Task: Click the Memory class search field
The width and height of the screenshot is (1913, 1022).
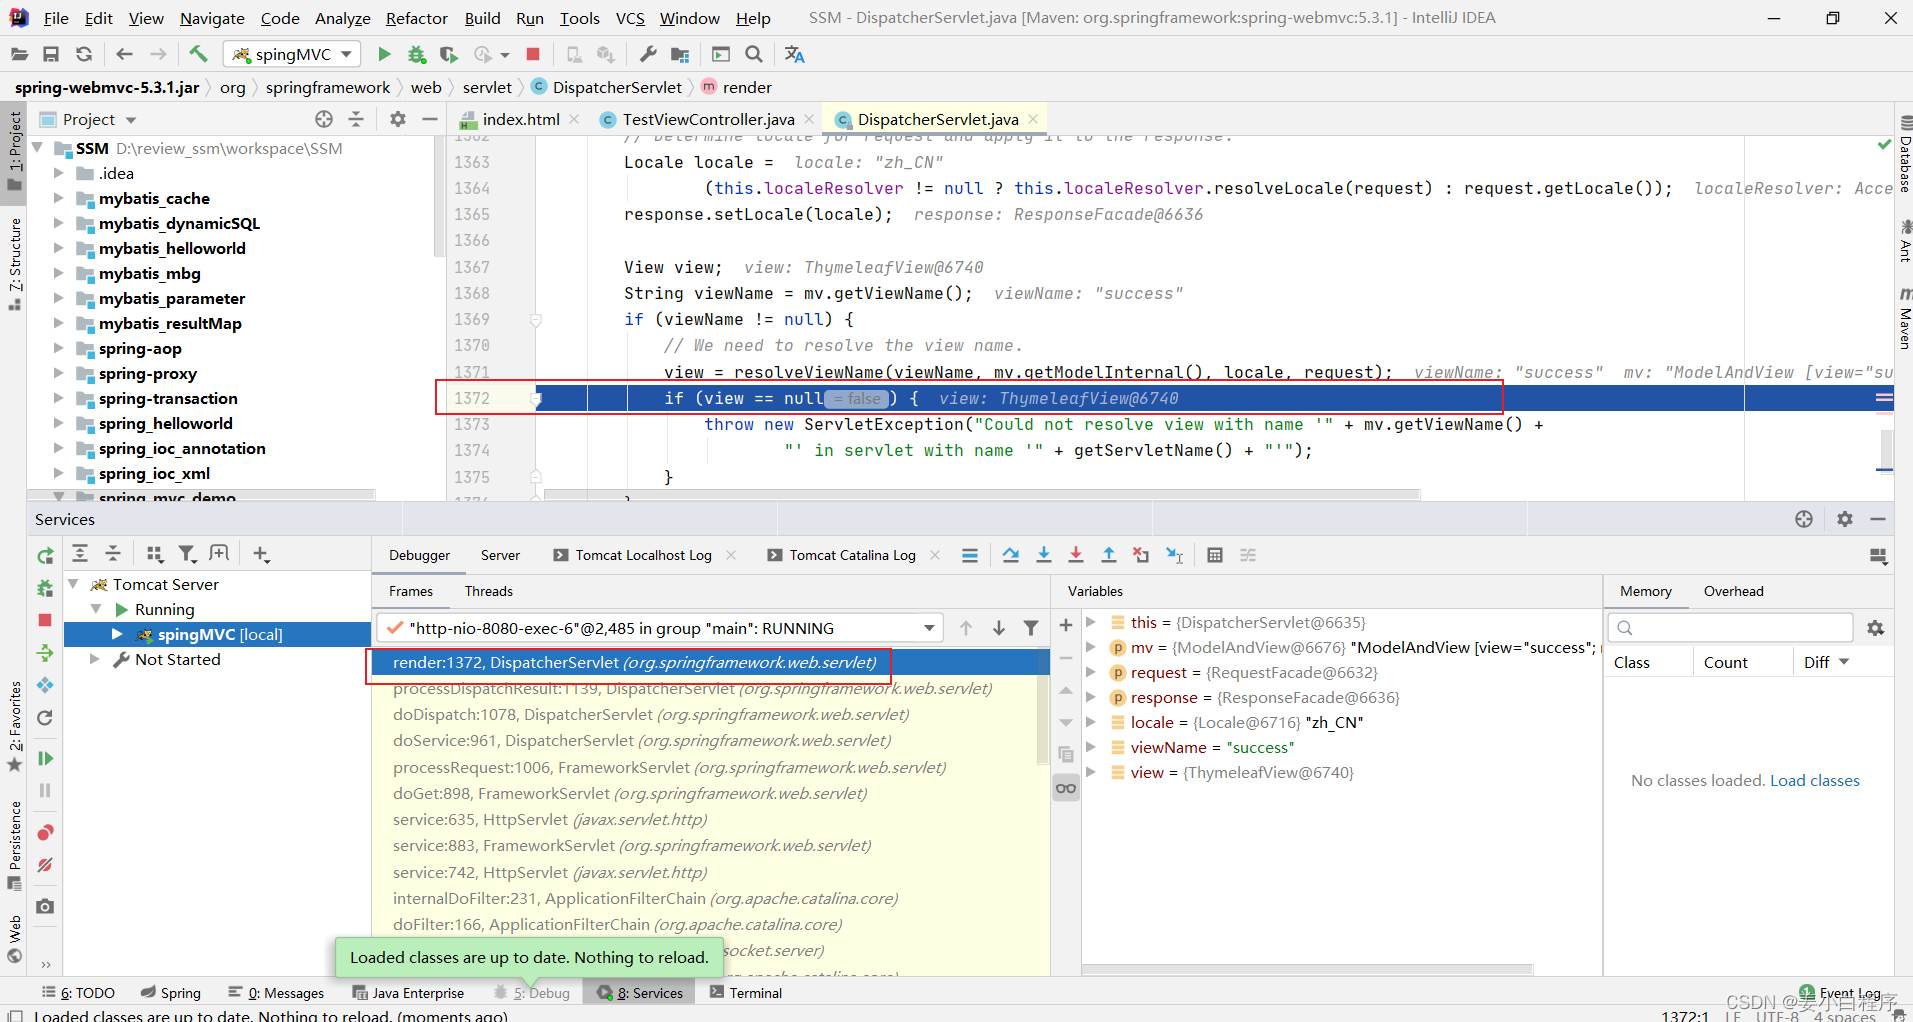Action: (1731, 628)
